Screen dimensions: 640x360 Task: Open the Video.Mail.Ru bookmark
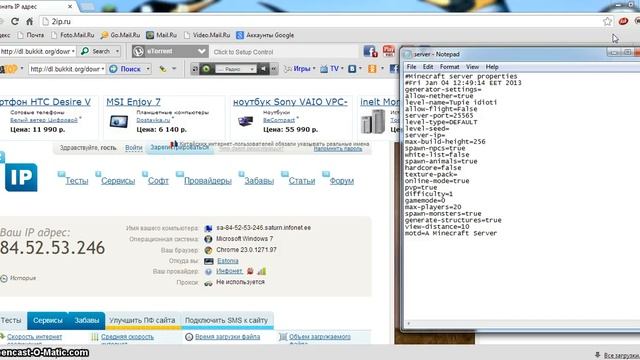[x=207, y=35]
